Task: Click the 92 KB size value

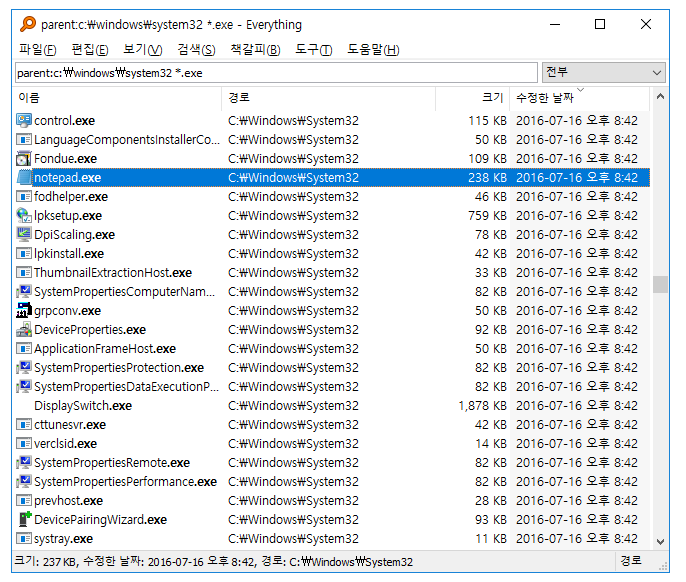Action: pyautogui.click(x=491, y=330)
